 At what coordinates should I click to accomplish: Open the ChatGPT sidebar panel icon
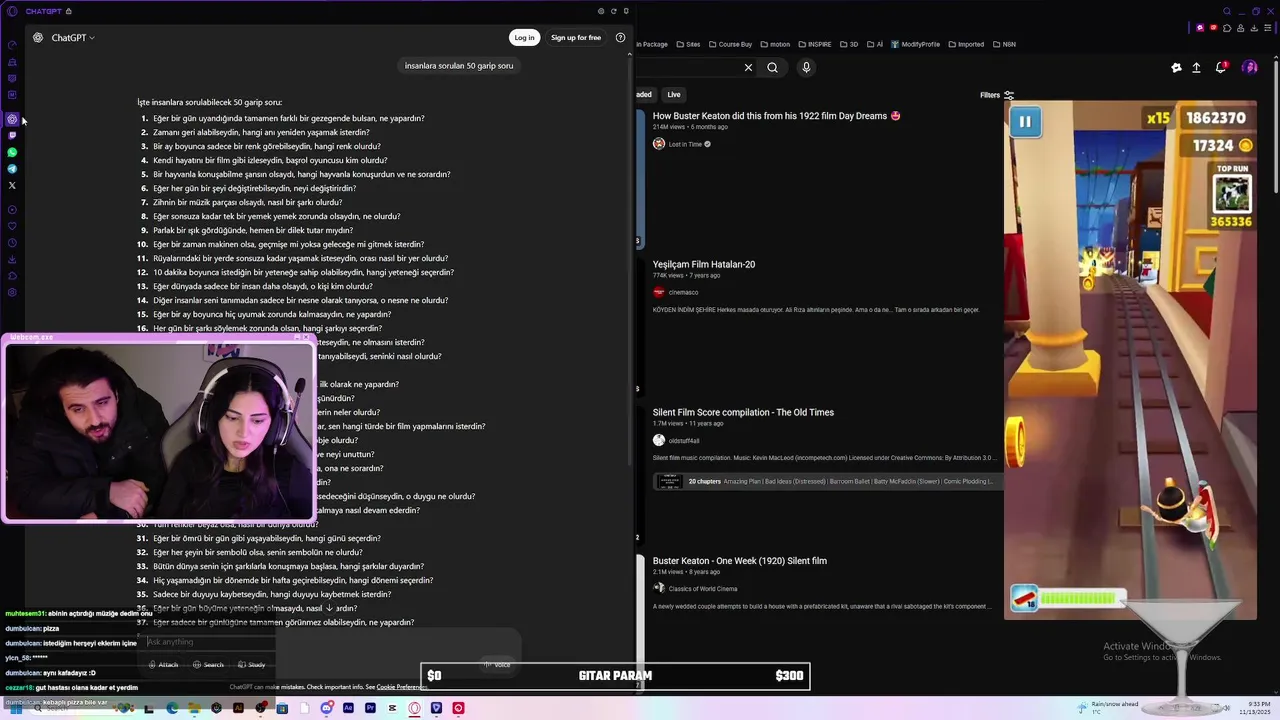[x=12, y=119]
